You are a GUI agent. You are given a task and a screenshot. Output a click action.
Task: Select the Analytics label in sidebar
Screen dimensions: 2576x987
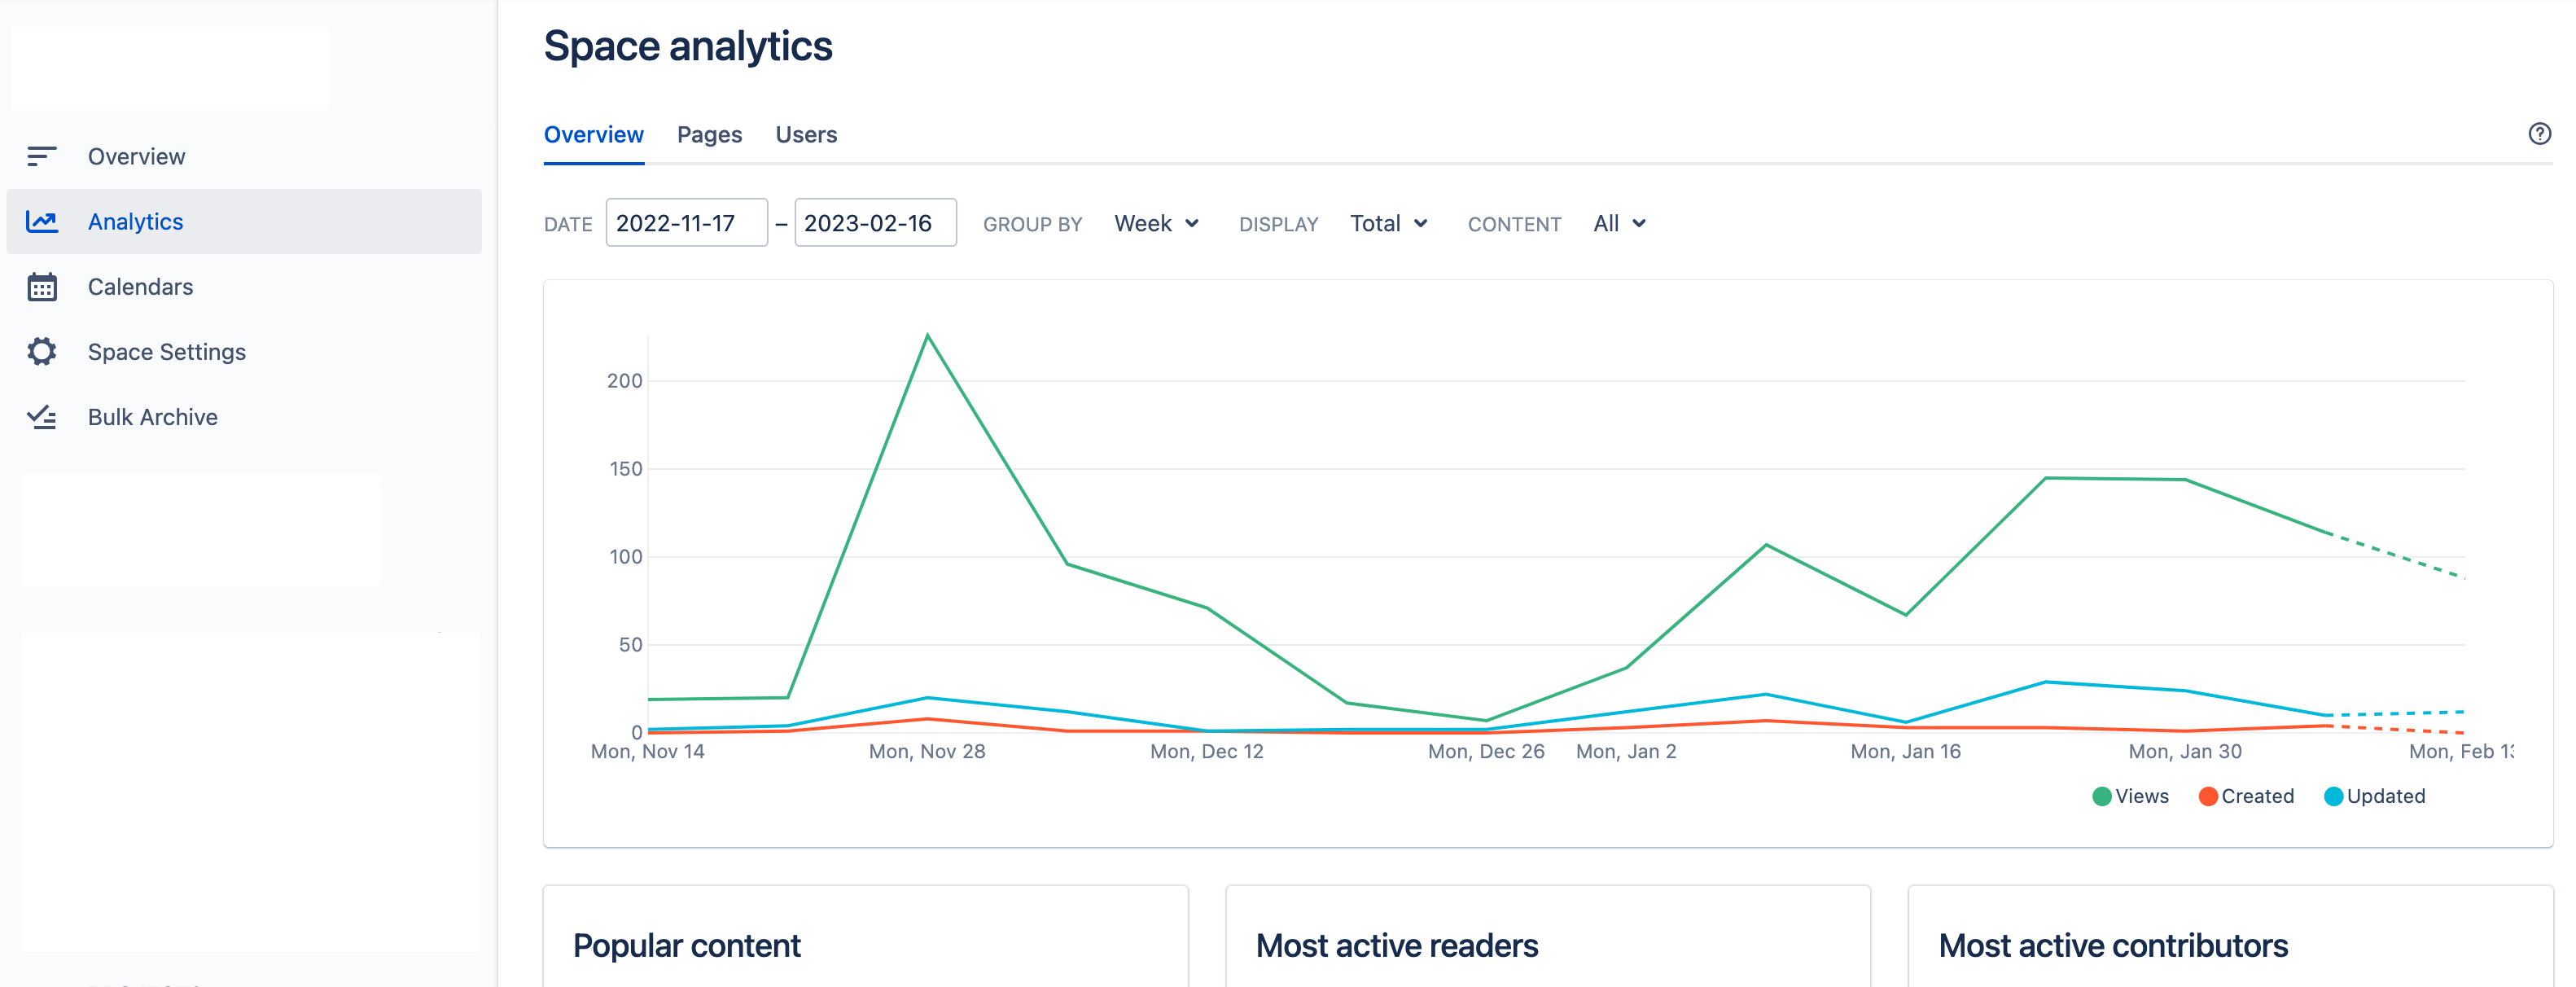135,221
